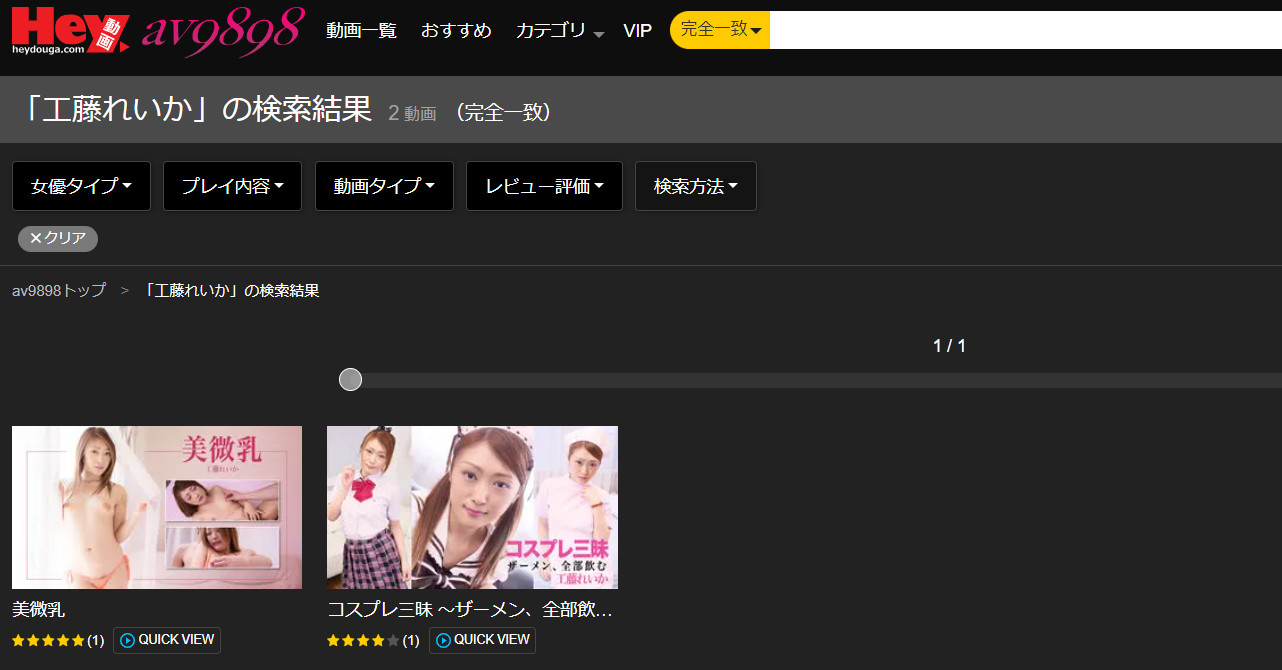Select おすすめ in the top menu
1282x670 pixels.
coord(456,30)
